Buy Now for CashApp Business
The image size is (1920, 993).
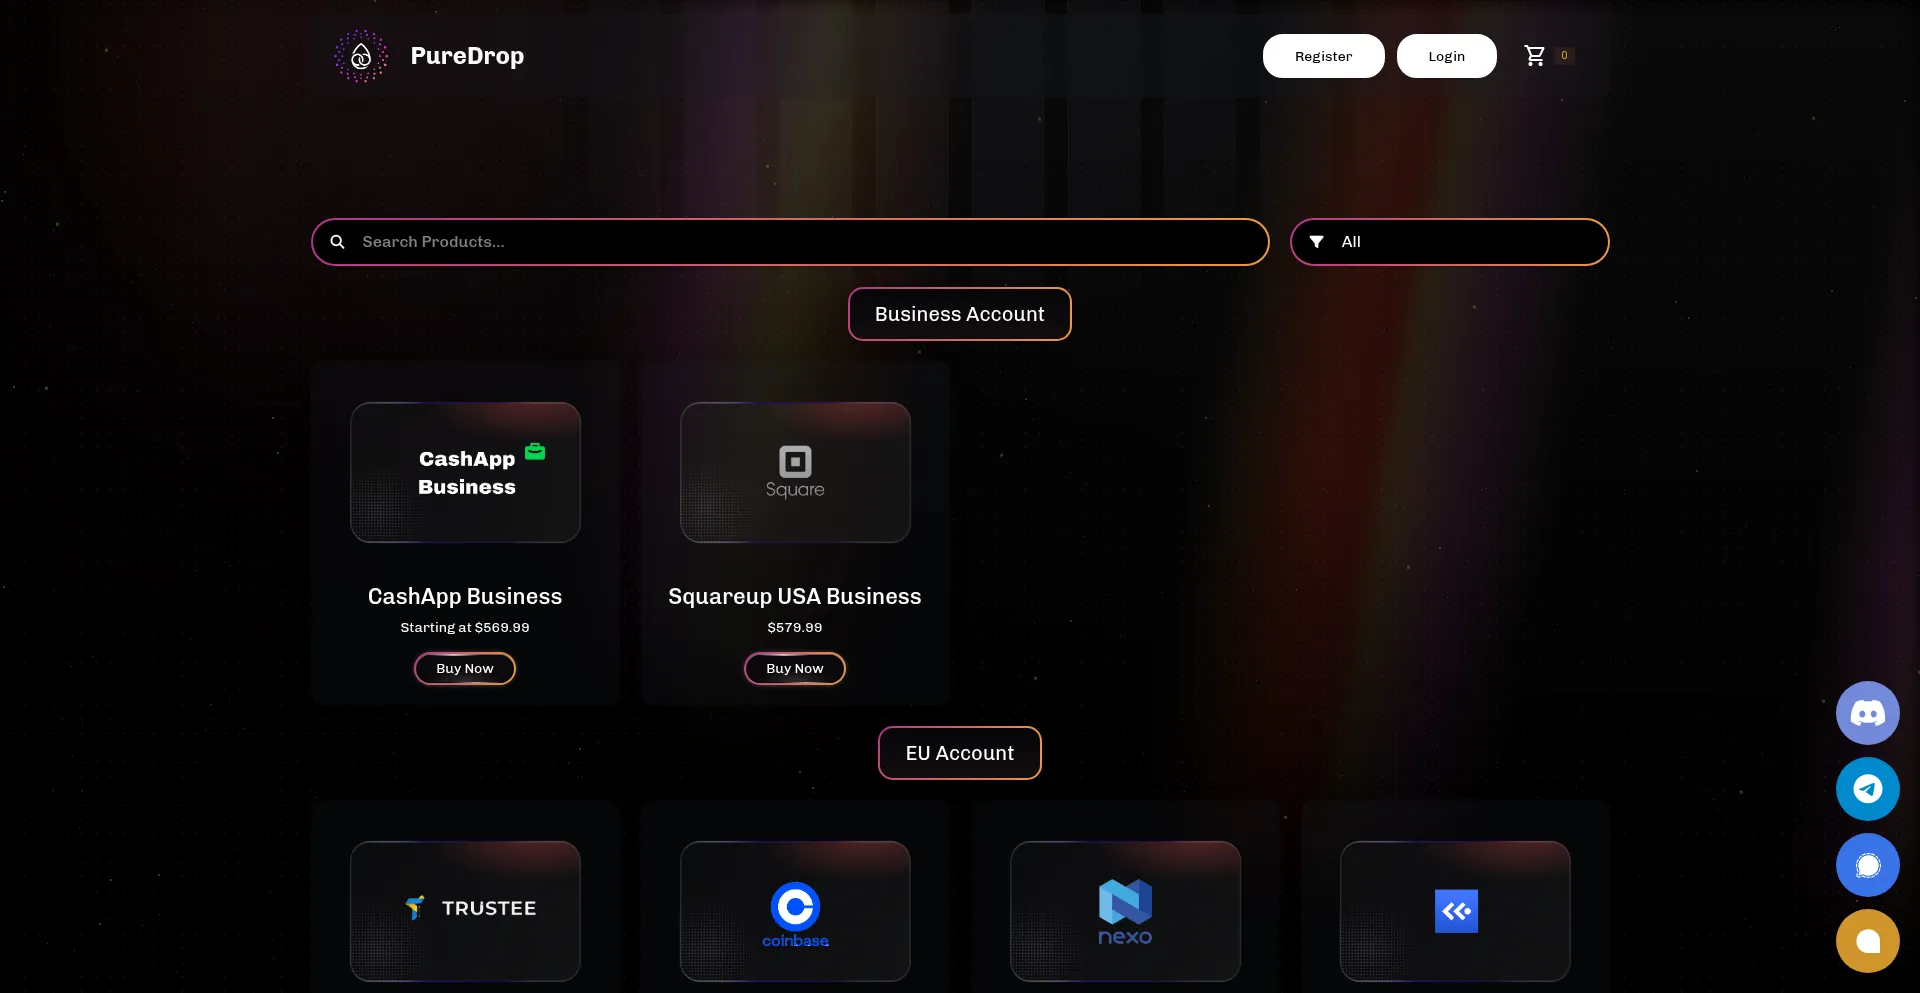point(465,669)
